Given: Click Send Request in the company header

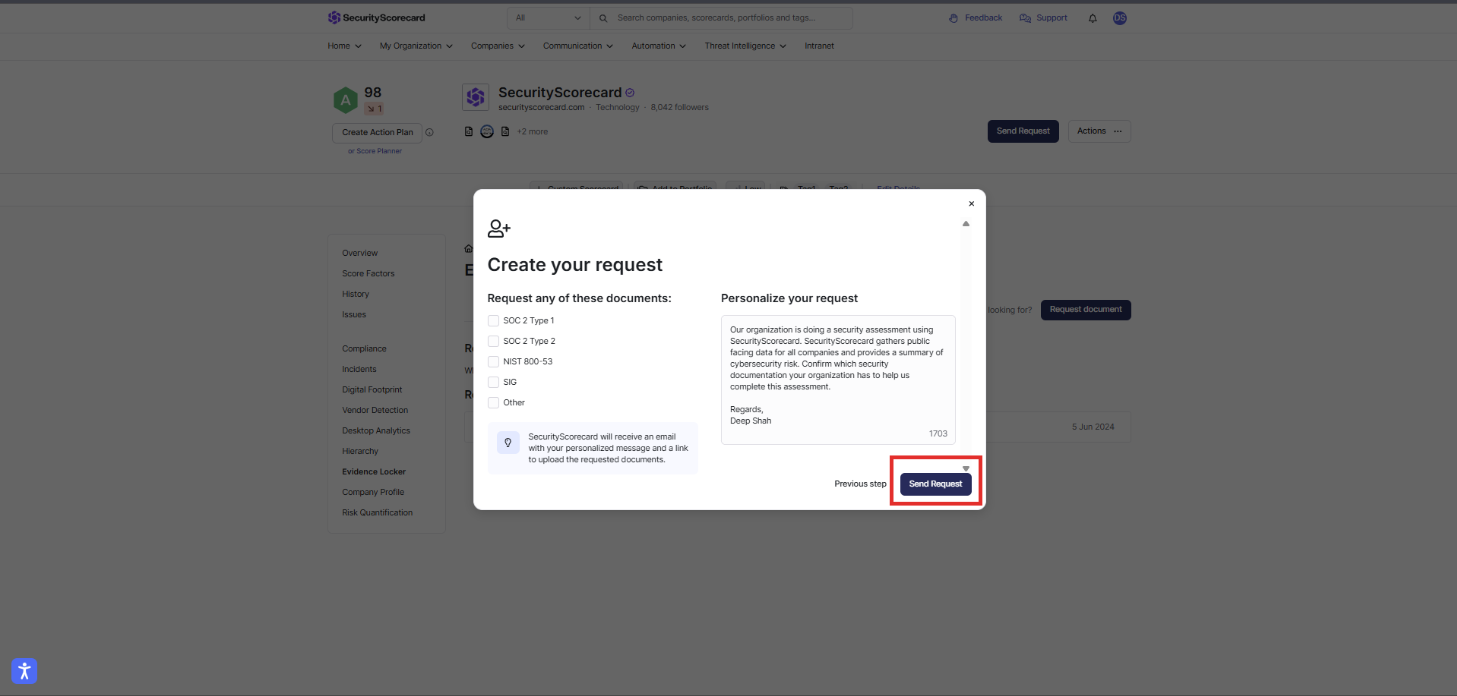Looking at the screenshot, I should 1023,131.
